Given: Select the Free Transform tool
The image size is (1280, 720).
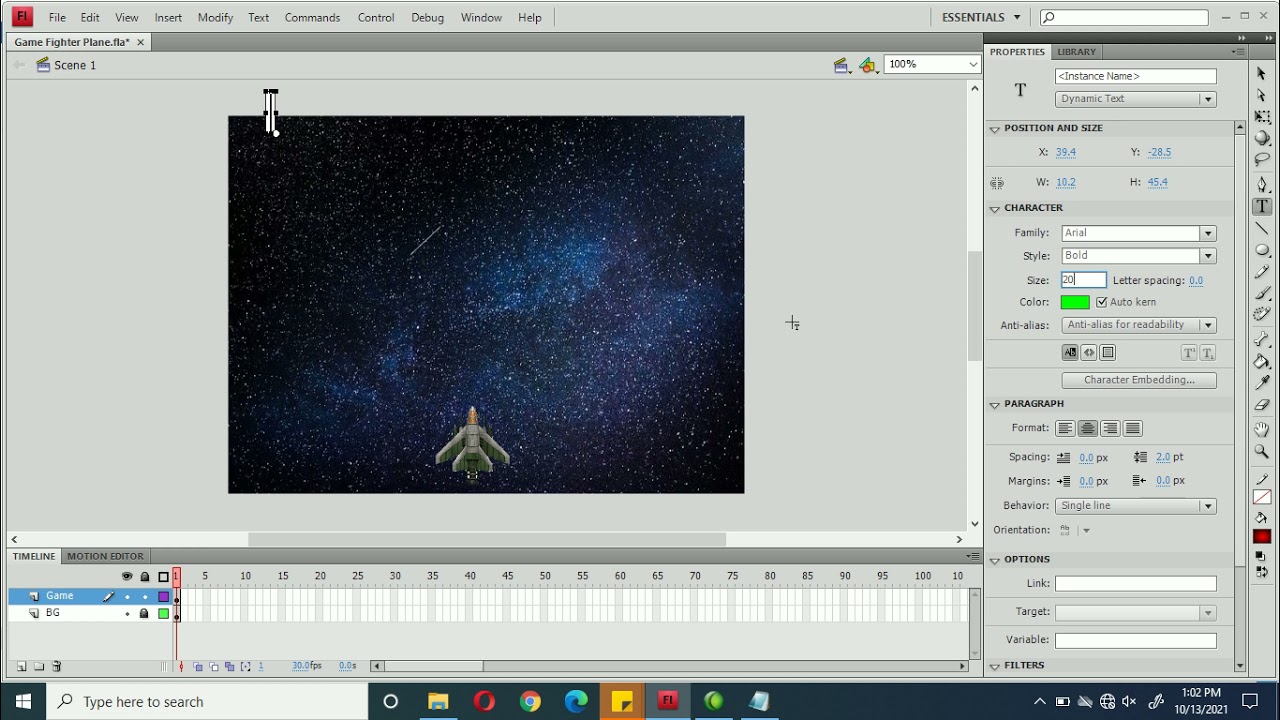Looking at the screenshot, I should pyautogui.click(x=1262, y=117).
